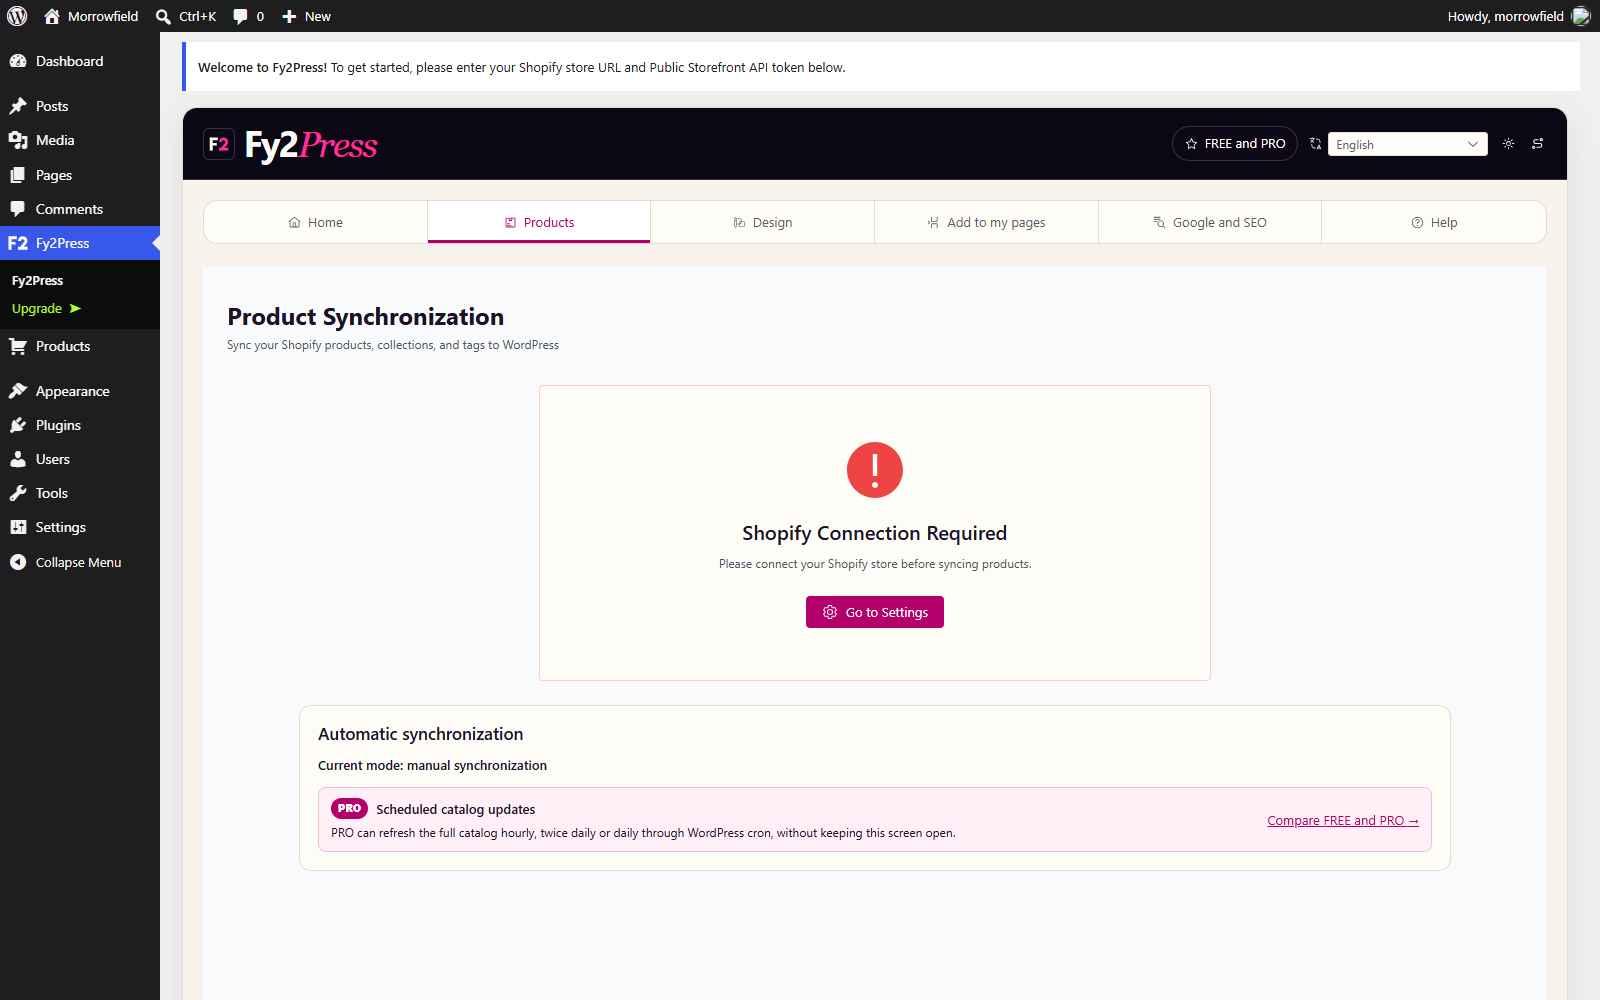The height and width of the screenshot is (1000, 1600).
Task: Click the WordPress logo in admin bar
Action: click(x=17, y=16)
